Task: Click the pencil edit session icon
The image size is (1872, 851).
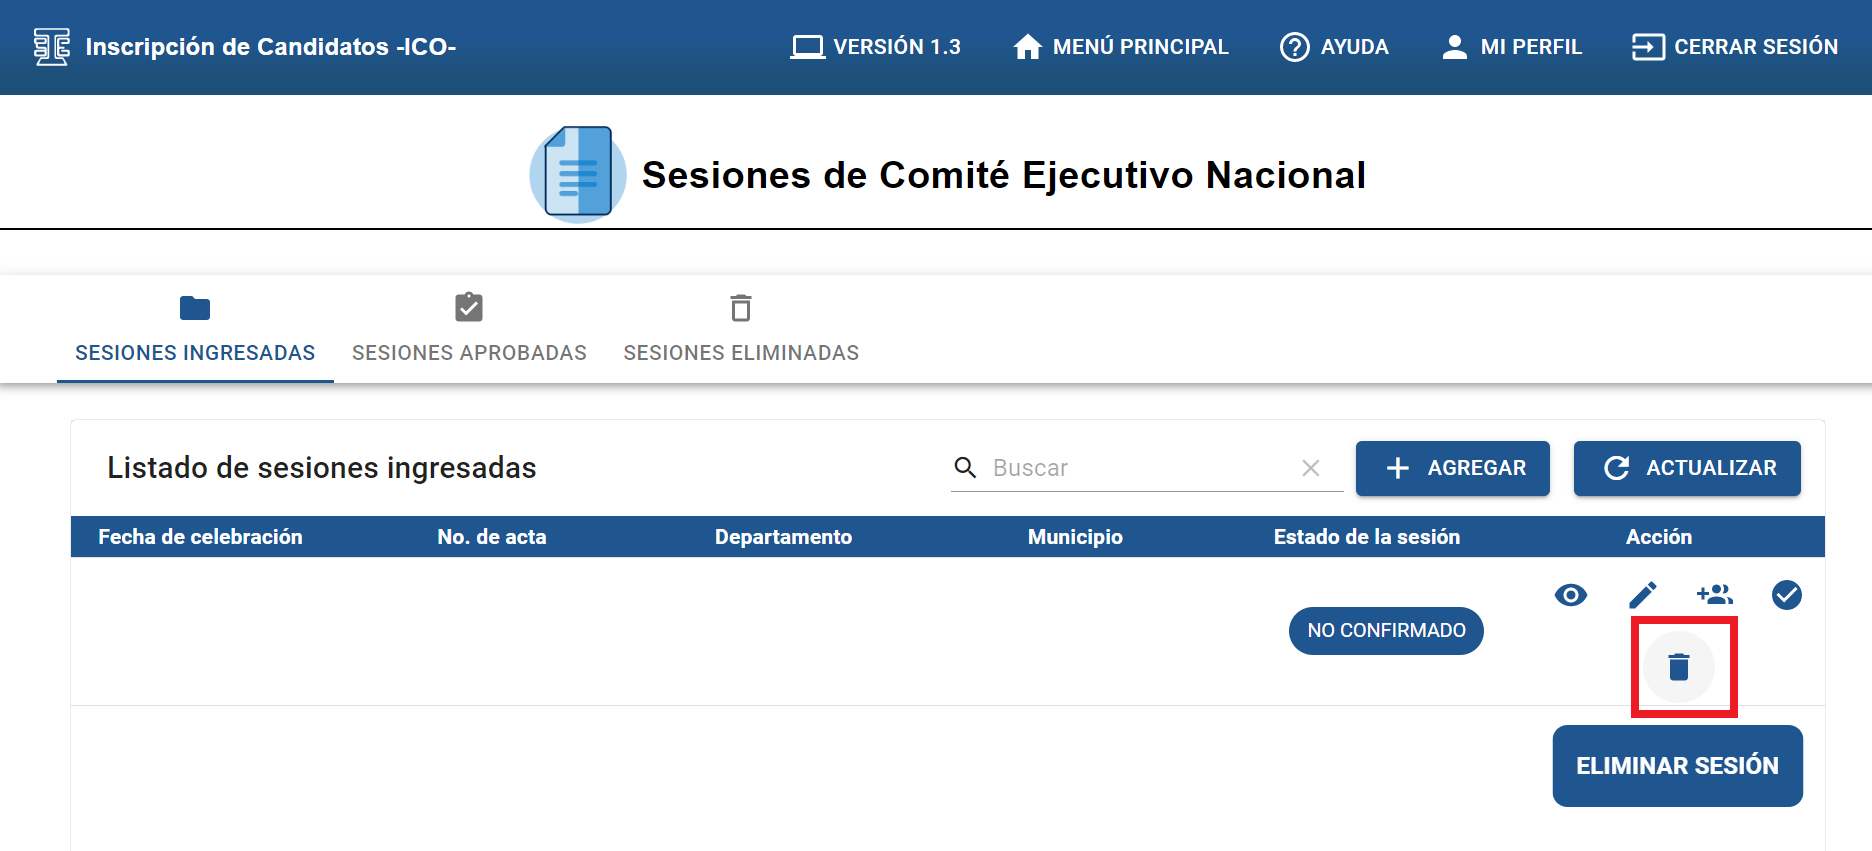Action: pos(1642,596)
